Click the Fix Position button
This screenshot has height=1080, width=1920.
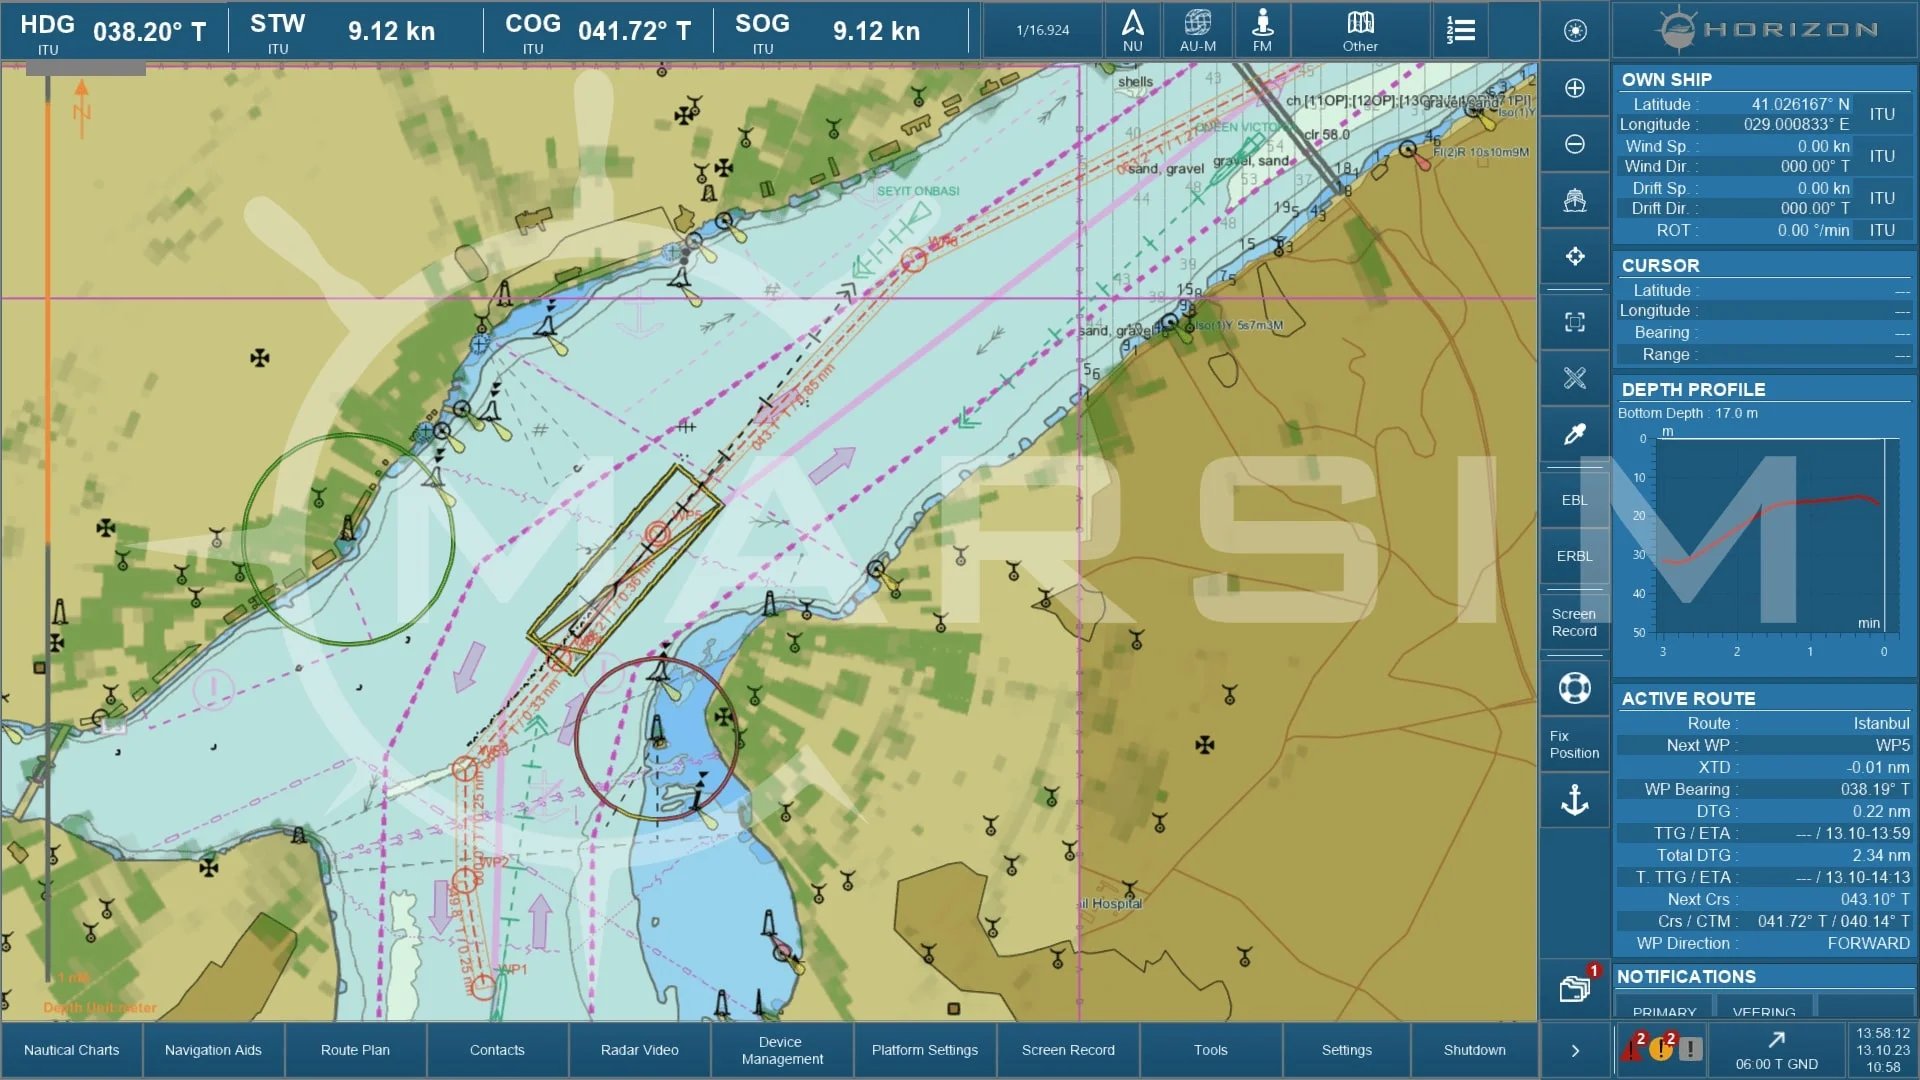pyautogui.click(x=1574, y=744)
